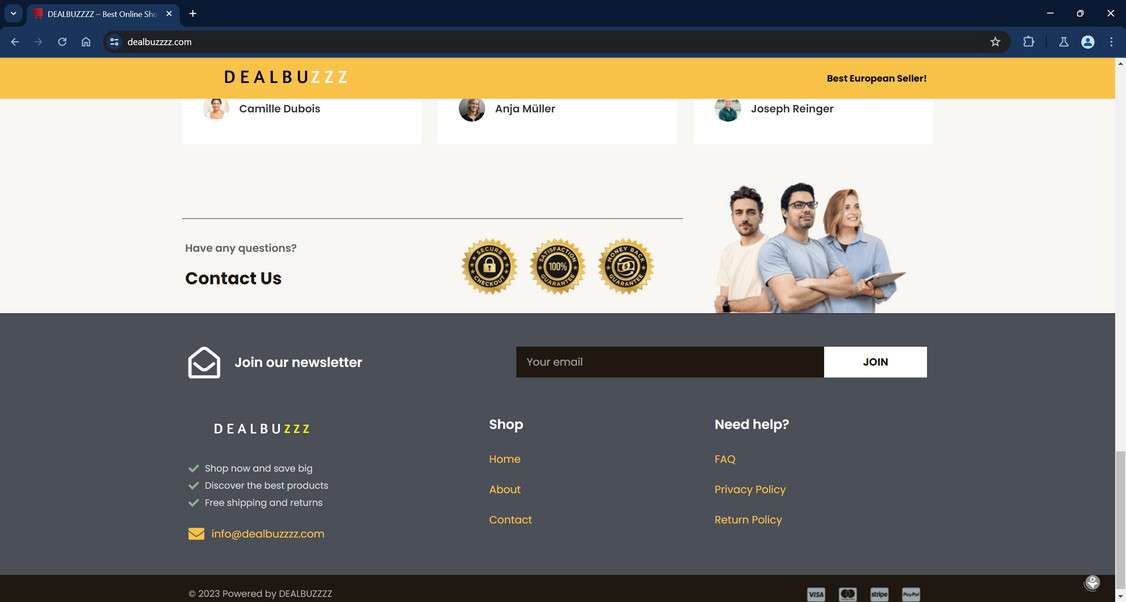Open the Privacy Policy page
The image size is (1126, 602).
(x=750, y=489)
